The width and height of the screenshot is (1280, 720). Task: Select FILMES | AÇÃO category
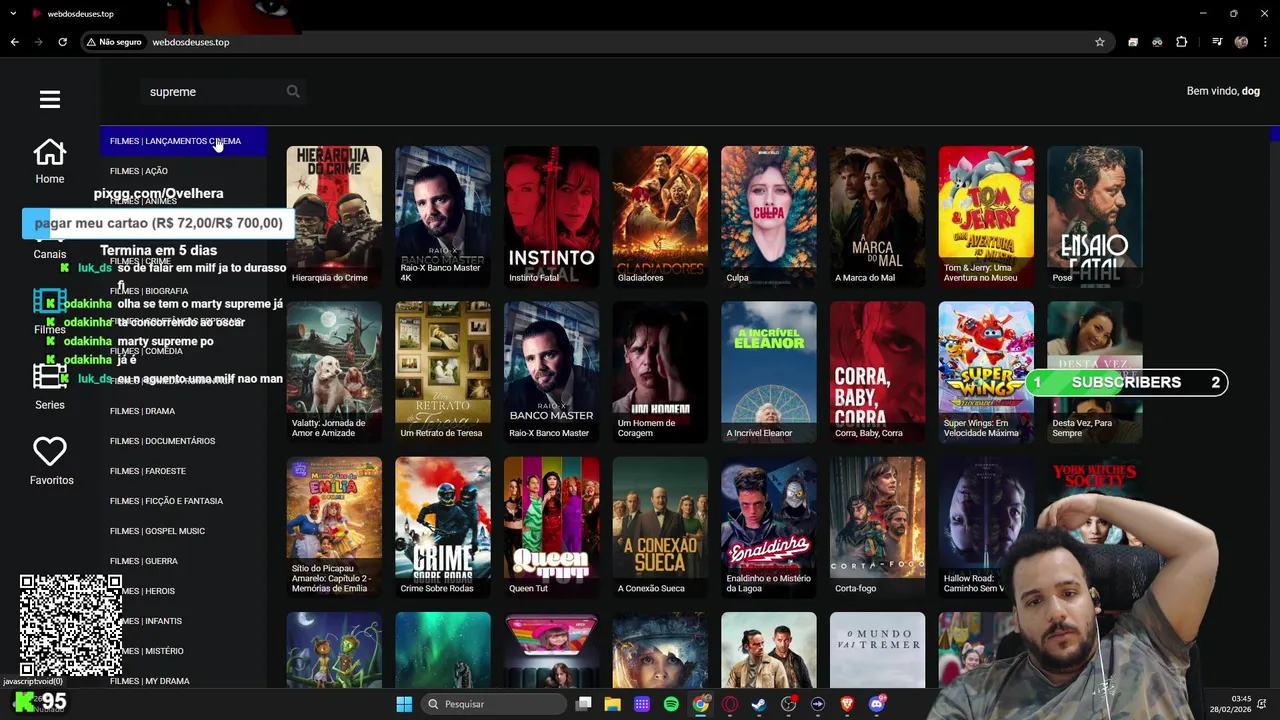184,171
